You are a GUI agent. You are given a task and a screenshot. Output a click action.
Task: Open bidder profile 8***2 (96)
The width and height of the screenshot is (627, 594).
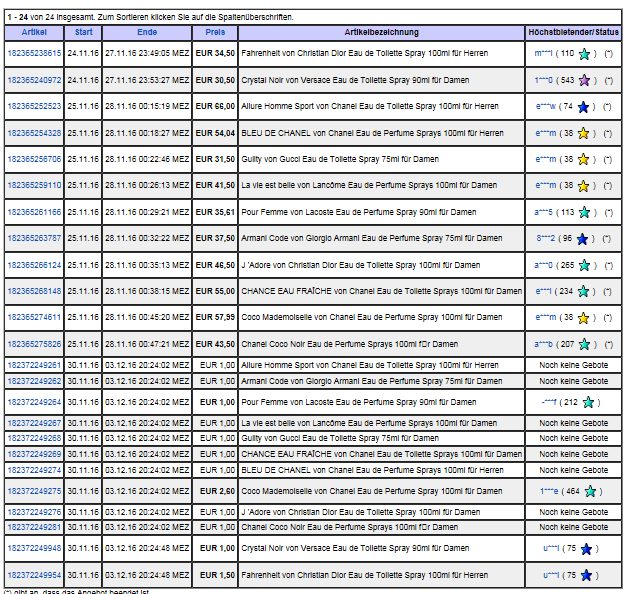tap(545, 238)
